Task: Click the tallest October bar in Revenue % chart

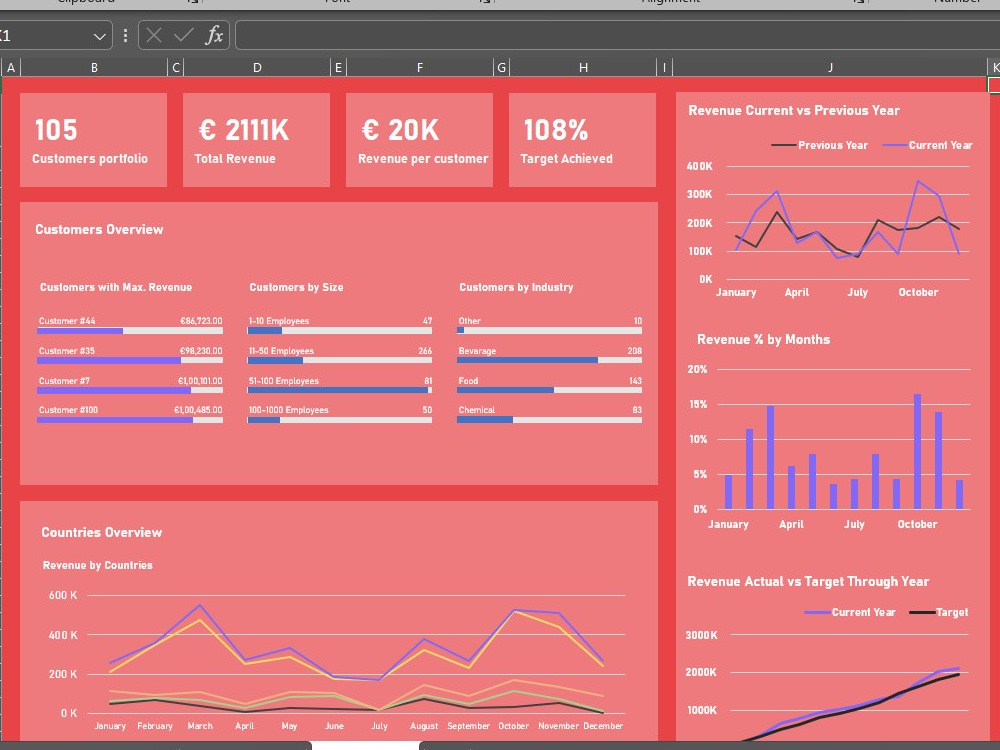Action: click(x=917, y=451)
